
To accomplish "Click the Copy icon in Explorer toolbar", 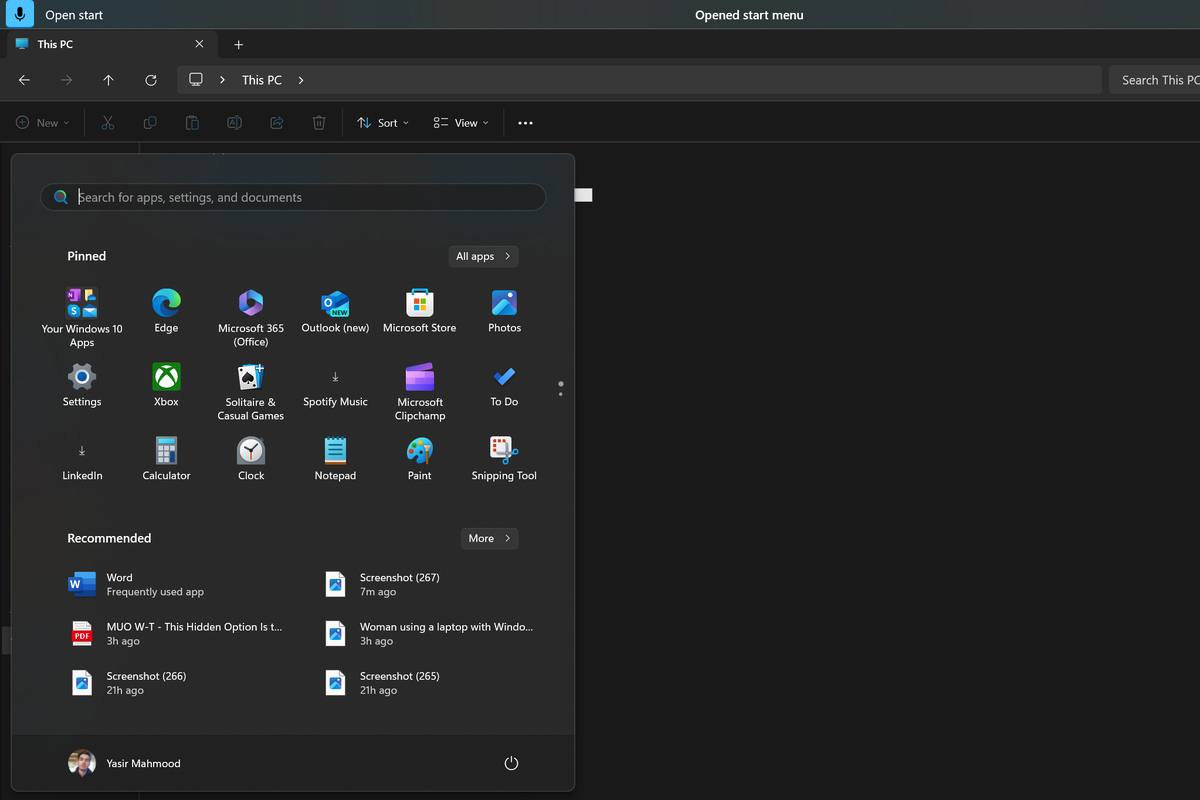I will [150, 123].
